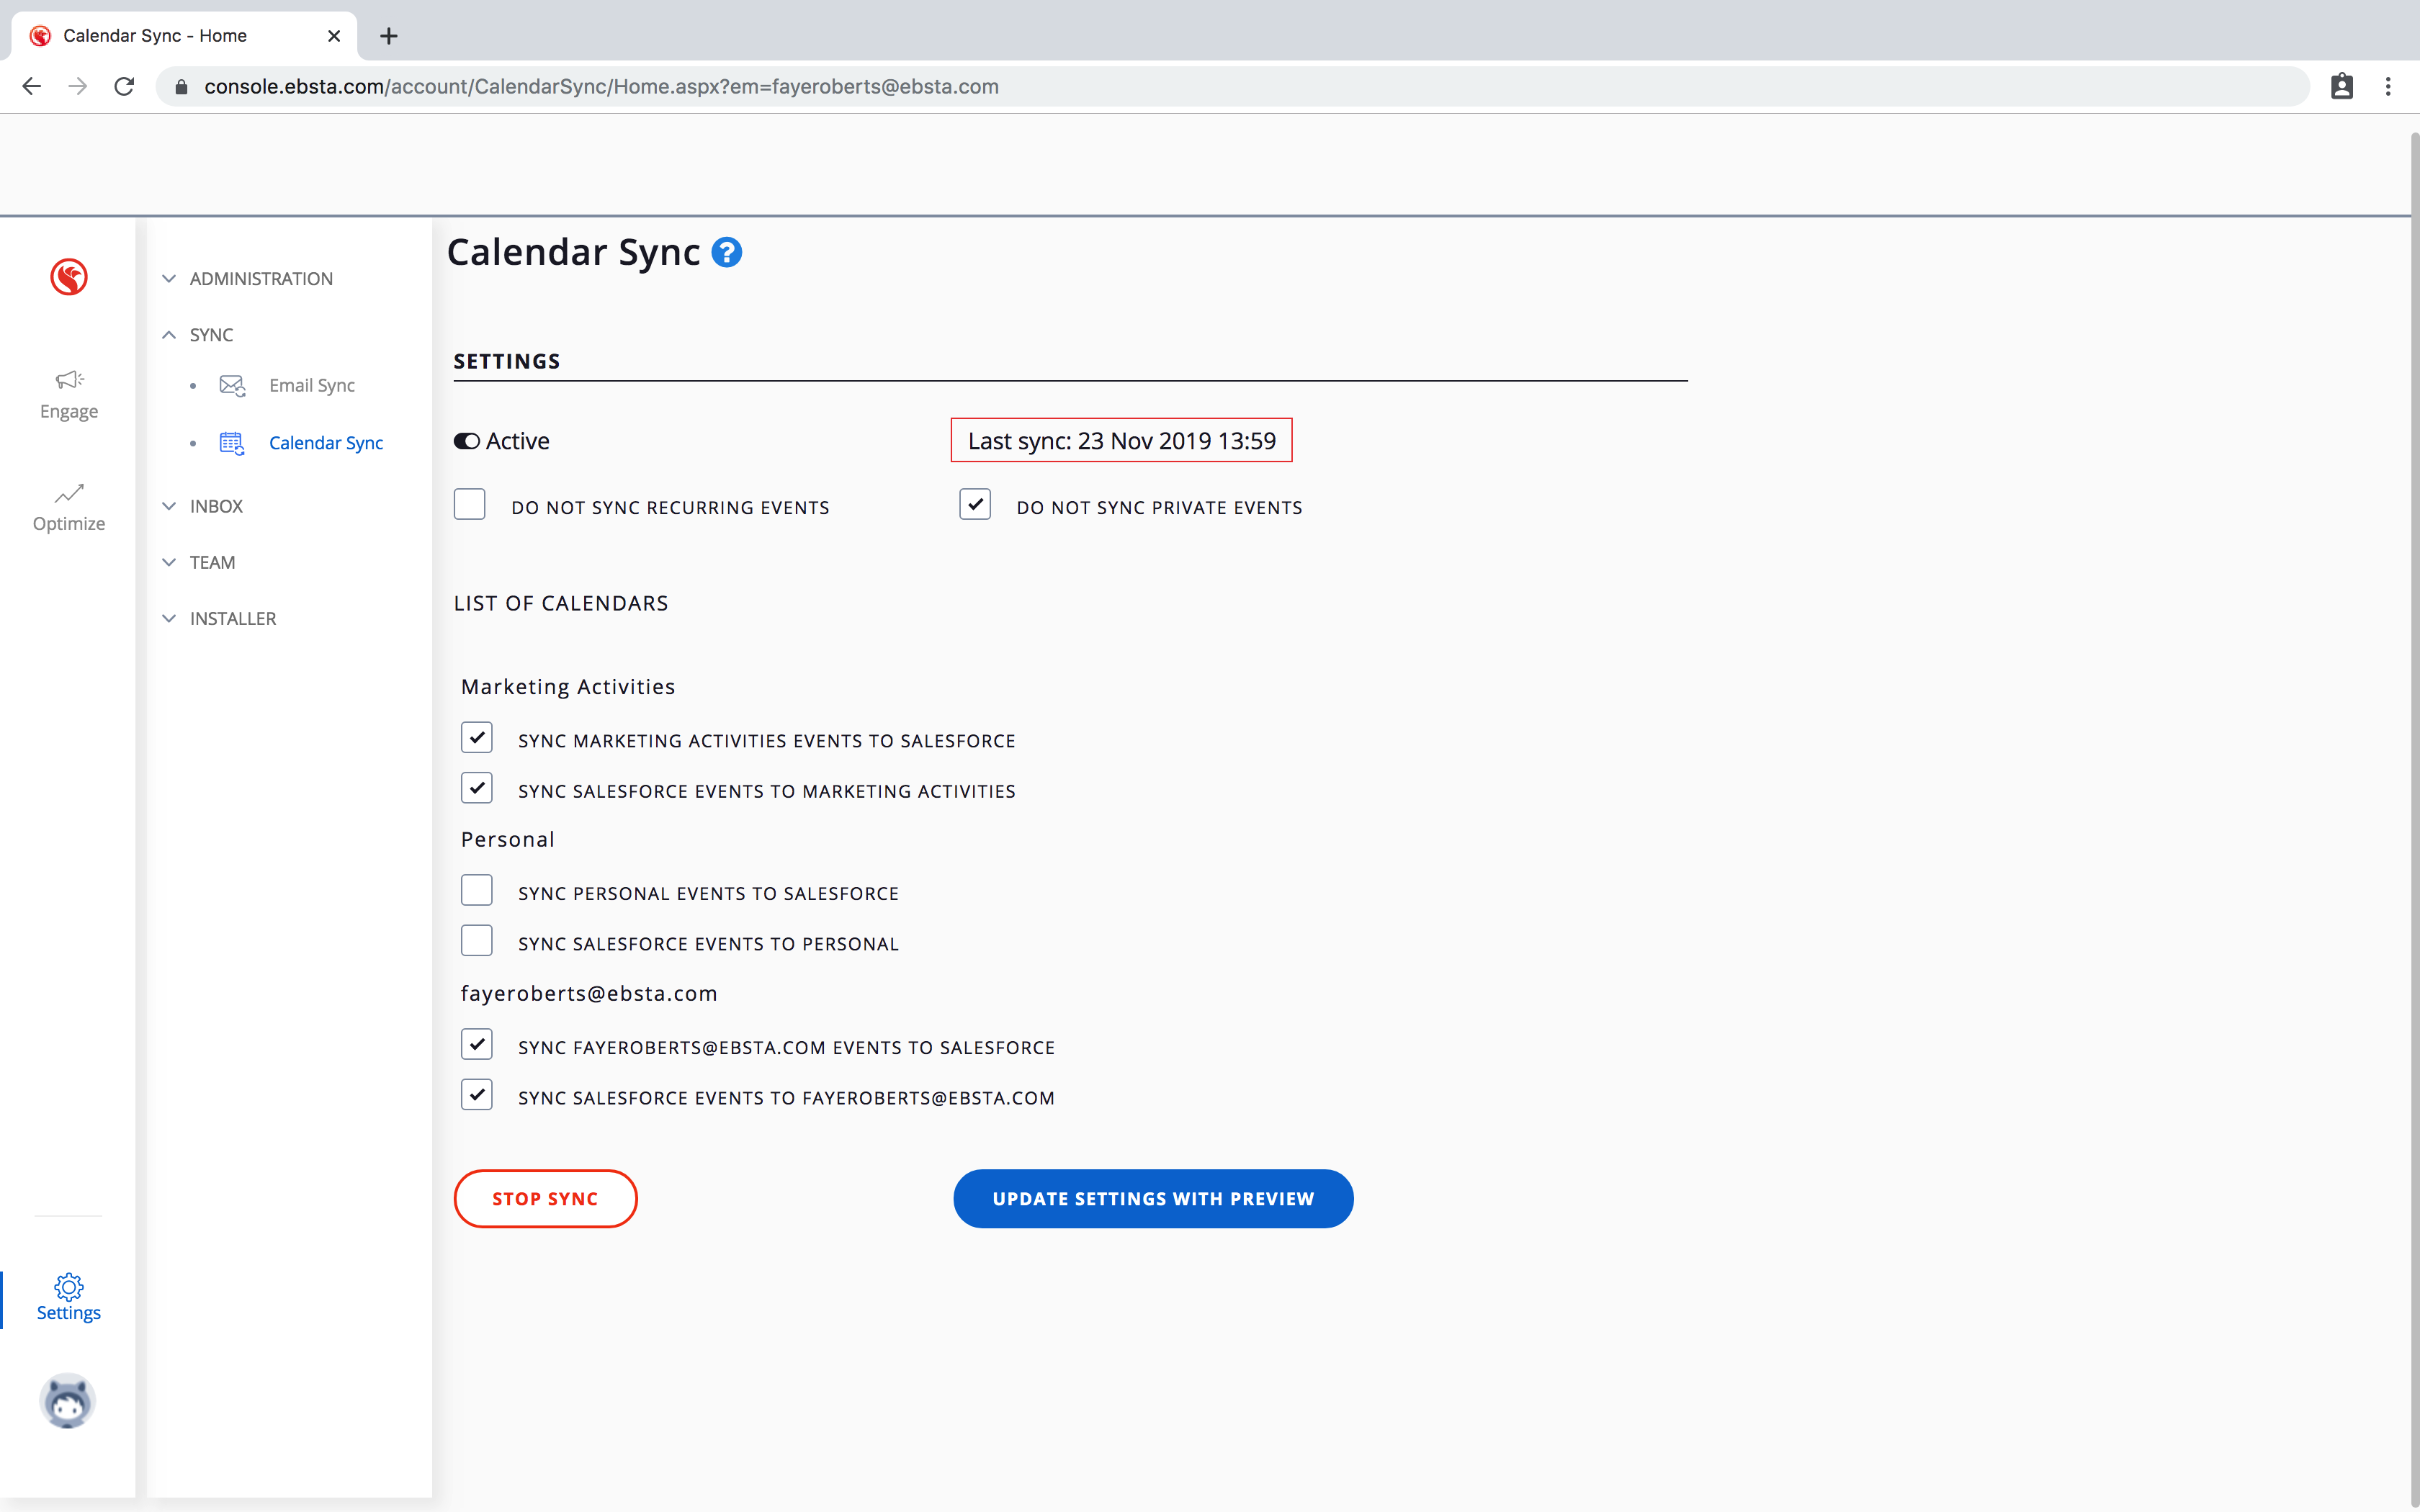Viewport: 2420px width, 1512px height.
Task: Open the Engage megaphone section
Action: [69, 394]
